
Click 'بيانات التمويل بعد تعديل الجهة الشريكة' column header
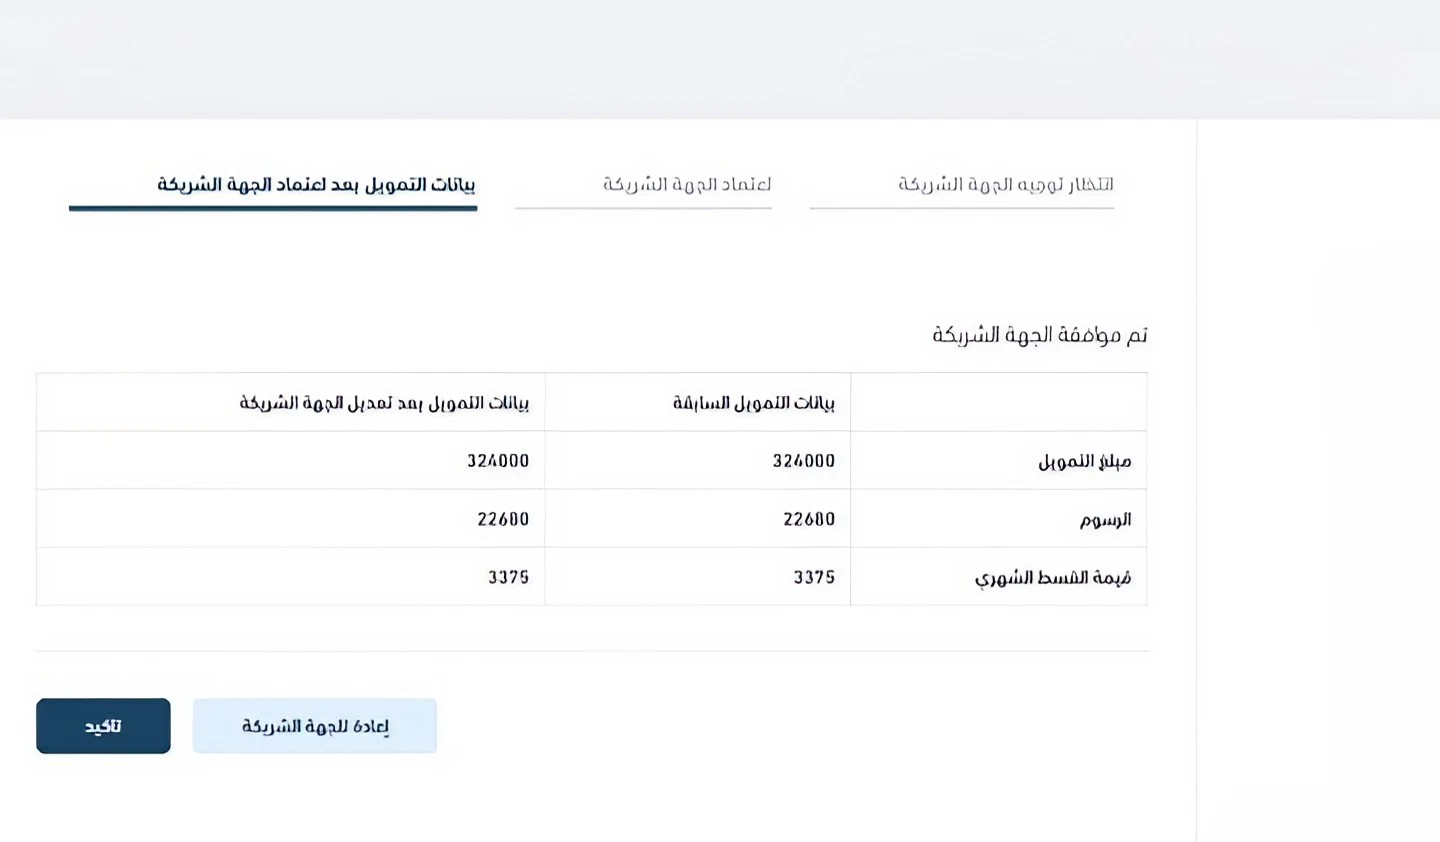(x=384, y=403)
